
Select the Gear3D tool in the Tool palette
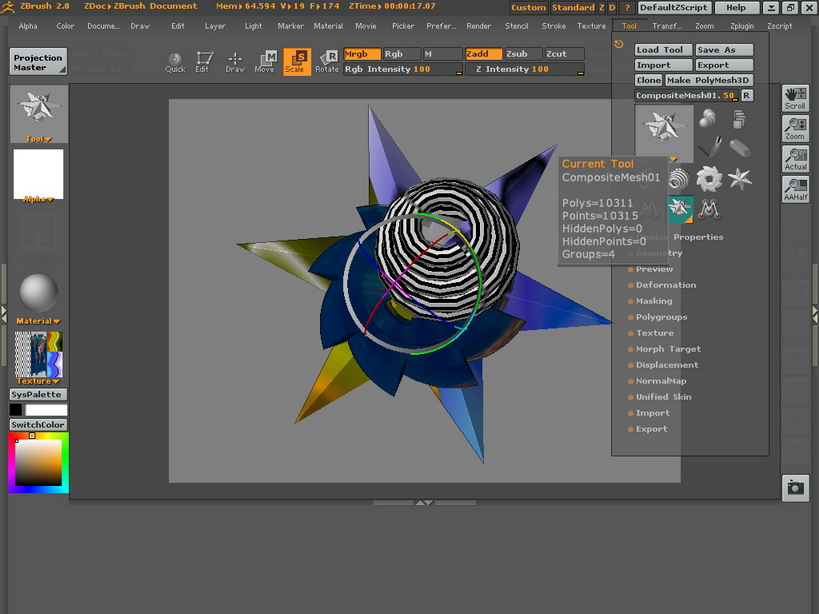tap(709, 178)
